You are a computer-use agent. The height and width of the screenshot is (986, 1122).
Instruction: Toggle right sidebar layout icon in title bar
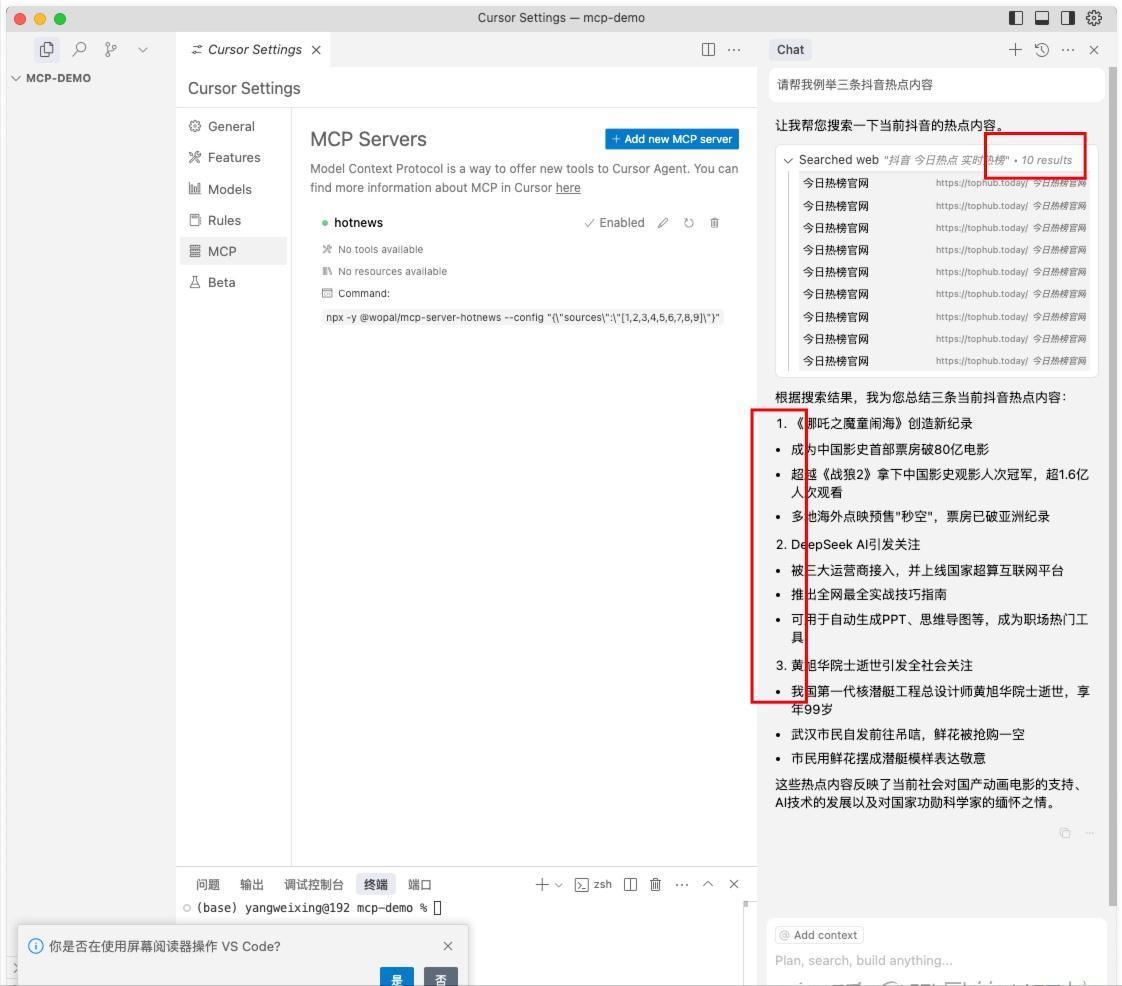(1068, 18)
